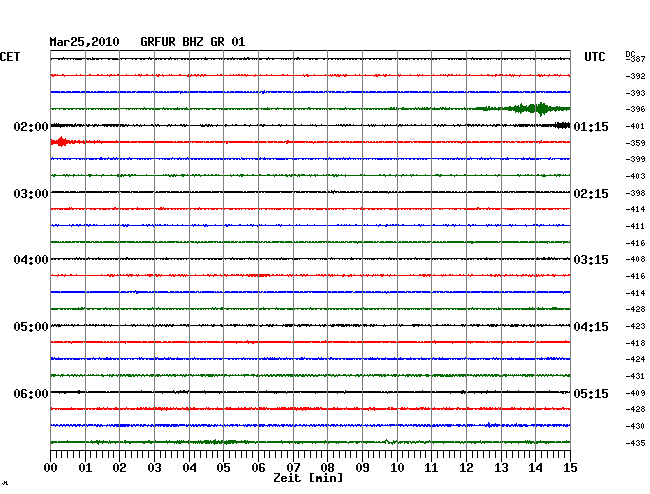Click the DC offset value '-409'
Viewport: 650px width, 494px height.
635,393
